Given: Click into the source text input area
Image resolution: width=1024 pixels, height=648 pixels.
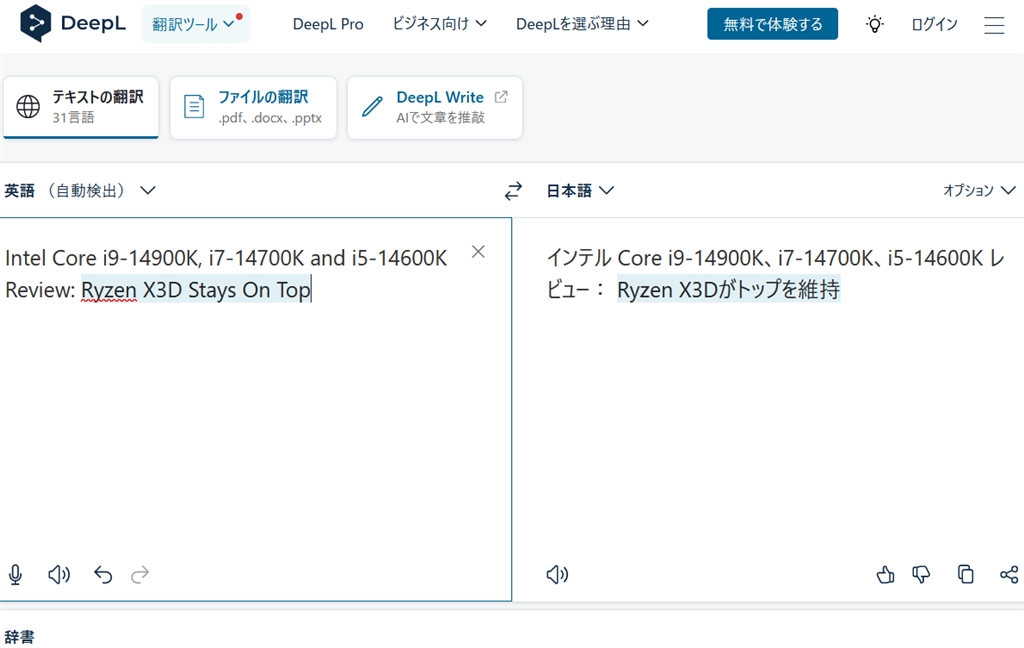Looking at the screenshot, I should click(255, 409).
